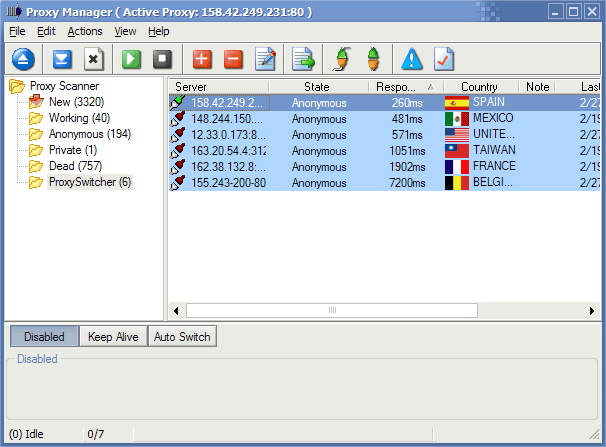Select the Dead (757) folder

point(76,166)
